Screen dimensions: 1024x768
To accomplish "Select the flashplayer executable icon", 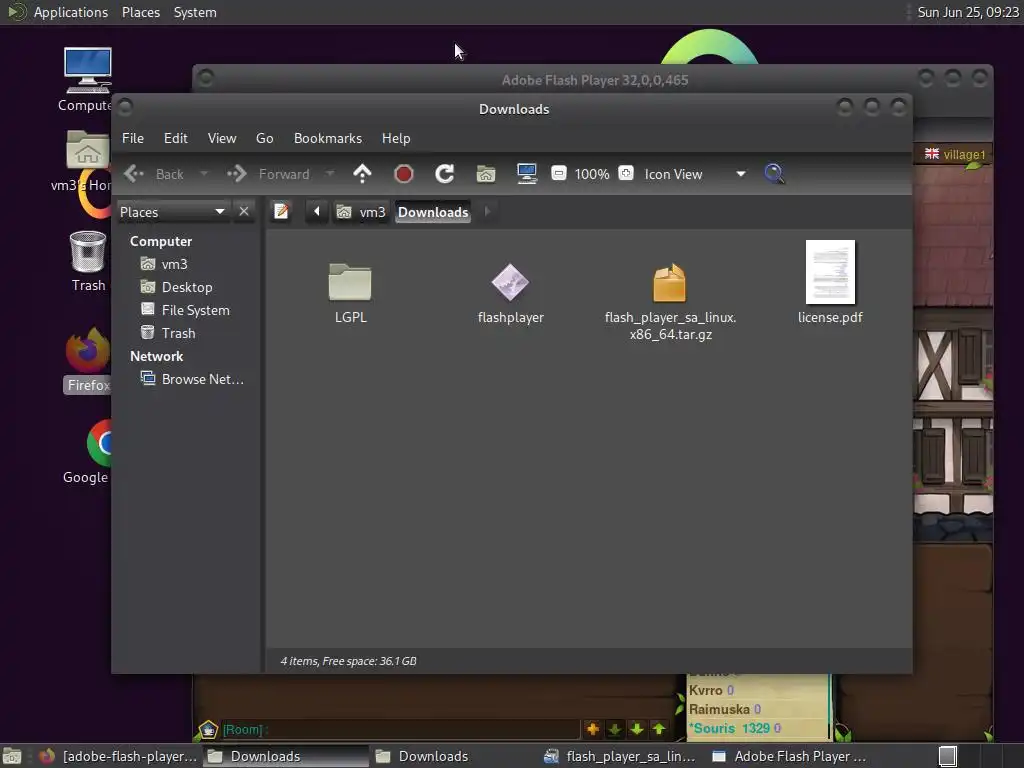I will click(510, 282).
